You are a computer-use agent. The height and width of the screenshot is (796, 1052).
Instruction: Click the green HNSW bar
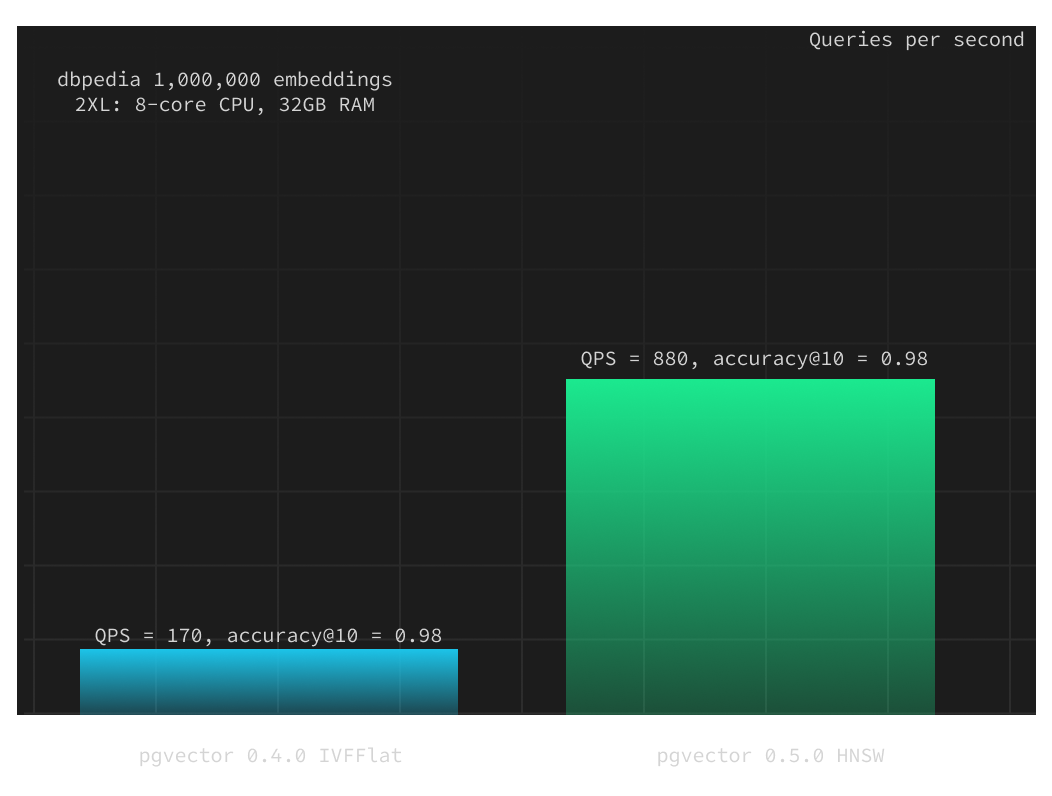click(x=750, y=546)
